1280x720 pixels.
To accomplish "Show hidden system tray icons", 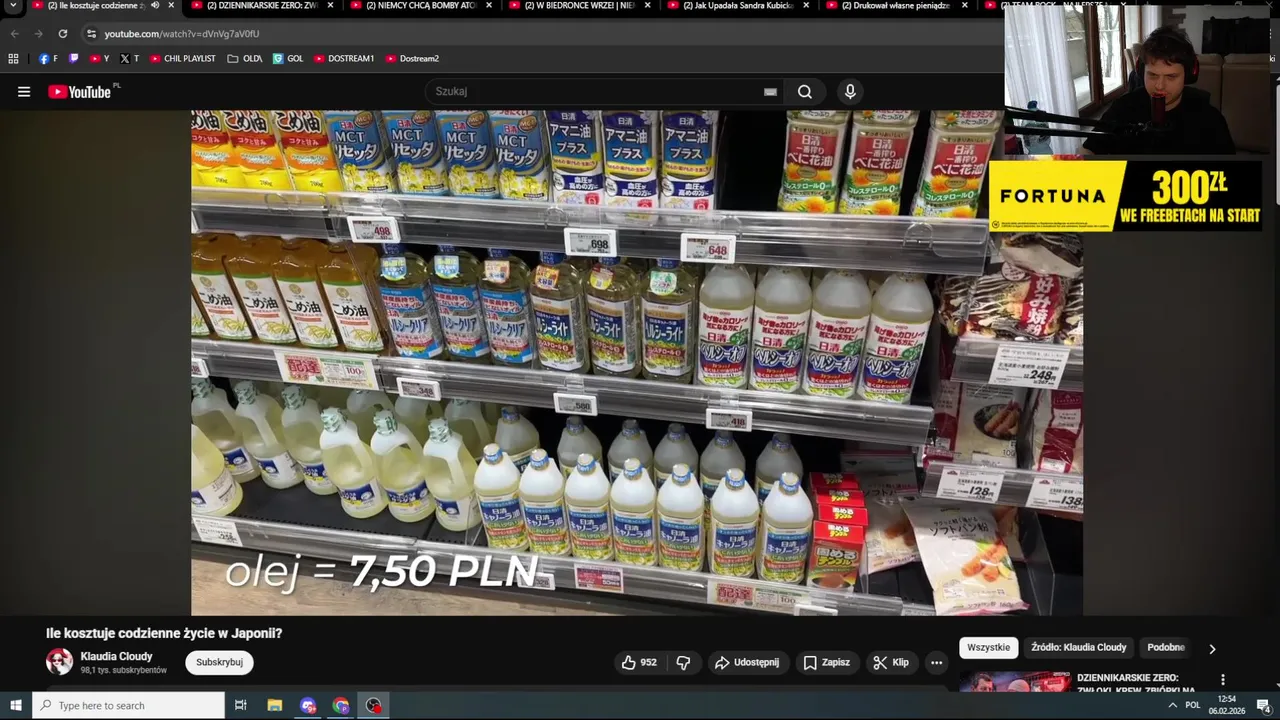I will pyautogui.click(x=1172, y=706).
